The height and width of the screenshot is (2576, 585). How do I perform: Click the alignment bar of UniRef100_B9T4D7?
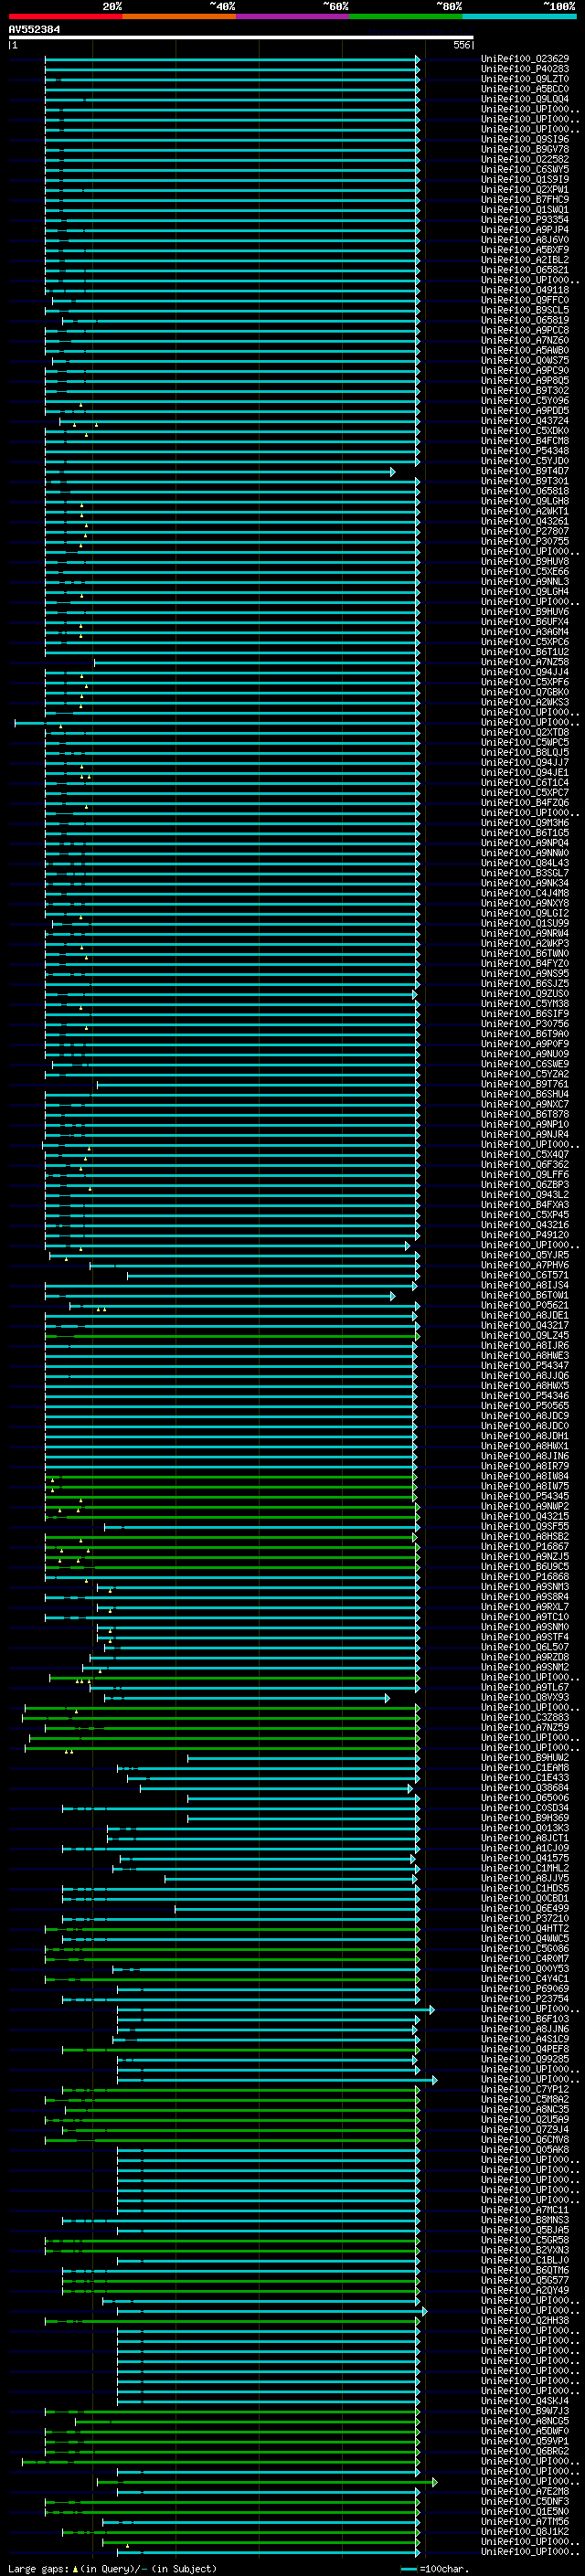point(219,471)
